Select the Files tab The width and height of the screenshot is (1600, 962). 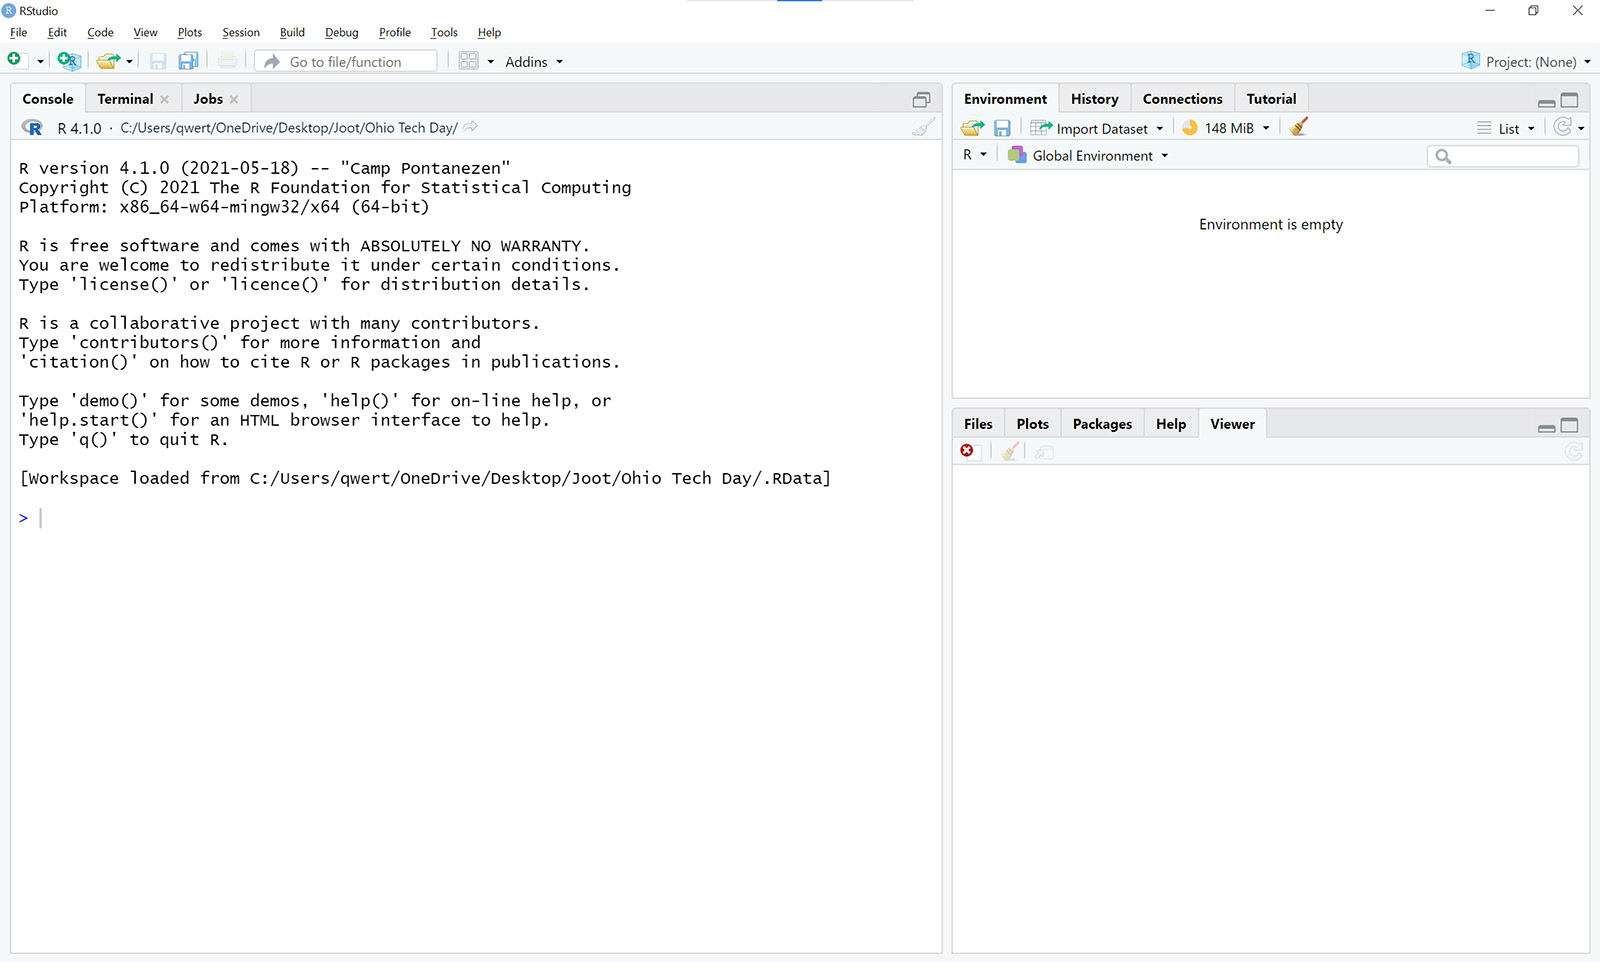(x=978, y=424)
